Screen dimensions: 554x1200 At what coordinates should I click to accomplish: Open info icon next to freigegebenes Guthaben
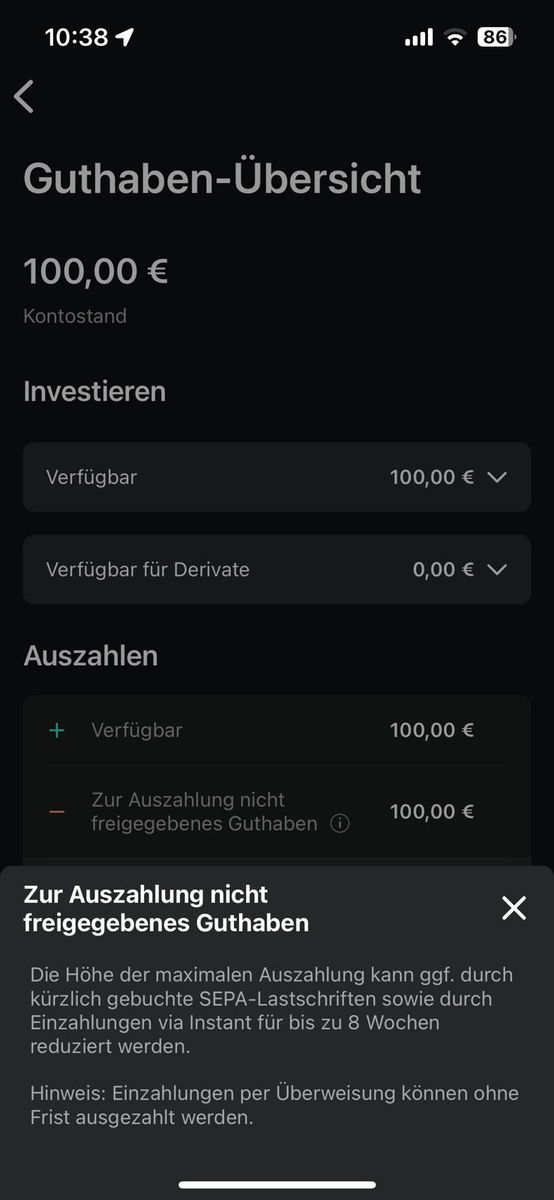pyautogui.click(x=340, y=824)
